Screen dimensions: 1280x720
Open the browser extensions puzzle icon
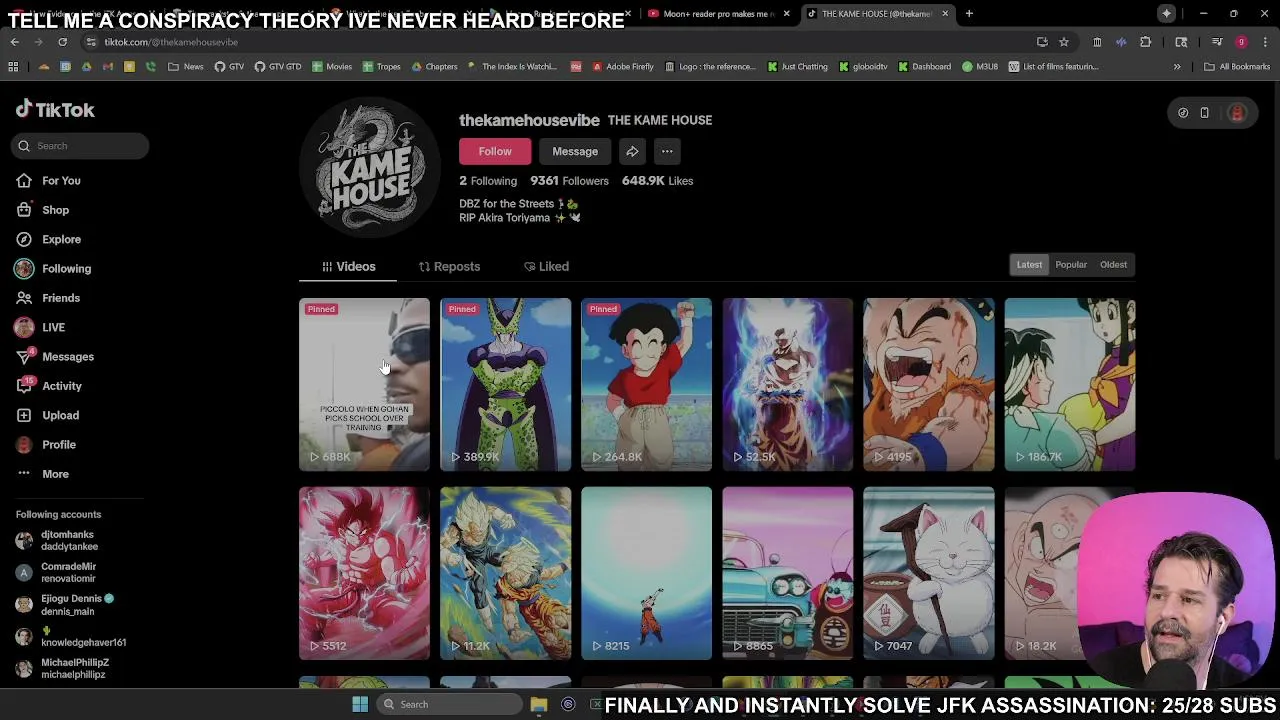pos(1146,42)
